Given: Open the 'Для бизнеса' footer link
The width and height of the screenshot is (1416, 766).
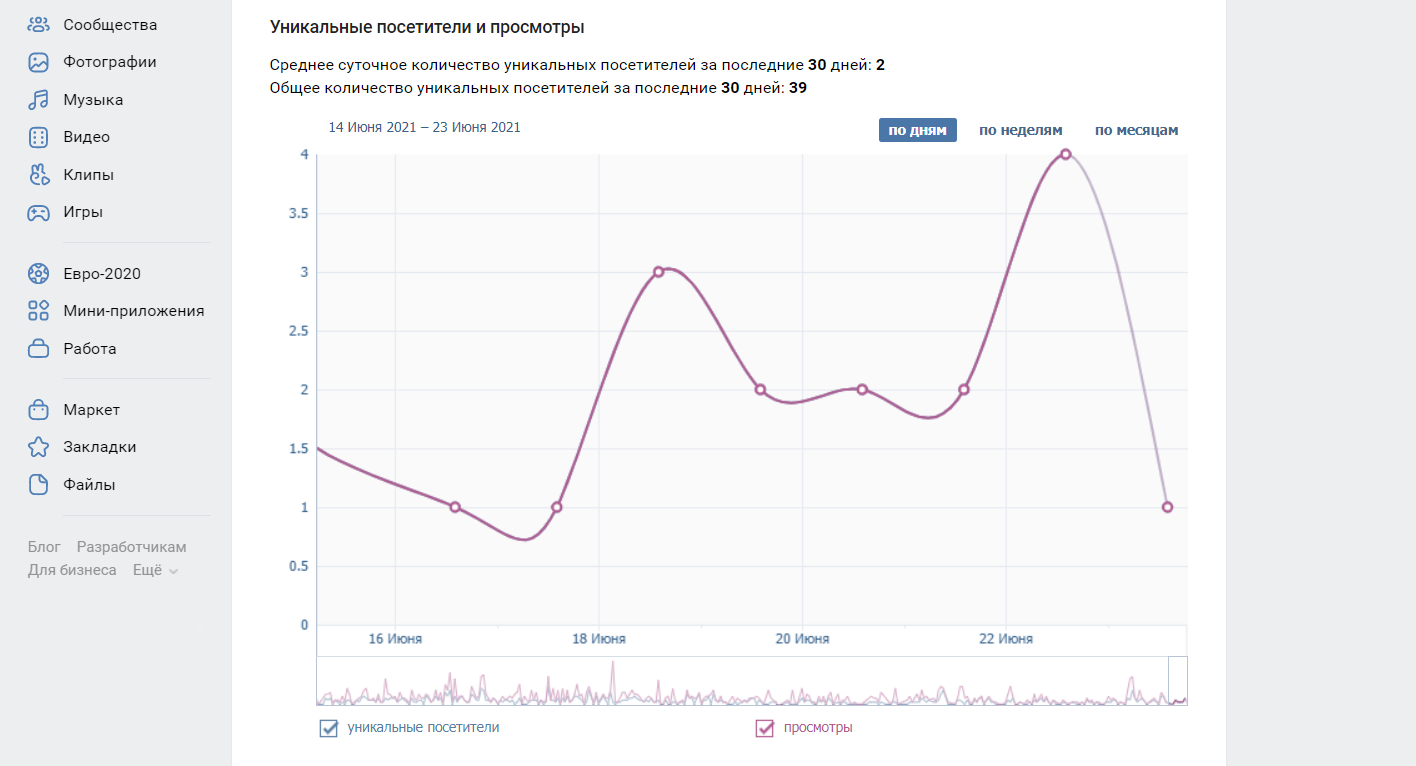Looking at the screenshot, I should pyautogui.click(x=72, y=570).
